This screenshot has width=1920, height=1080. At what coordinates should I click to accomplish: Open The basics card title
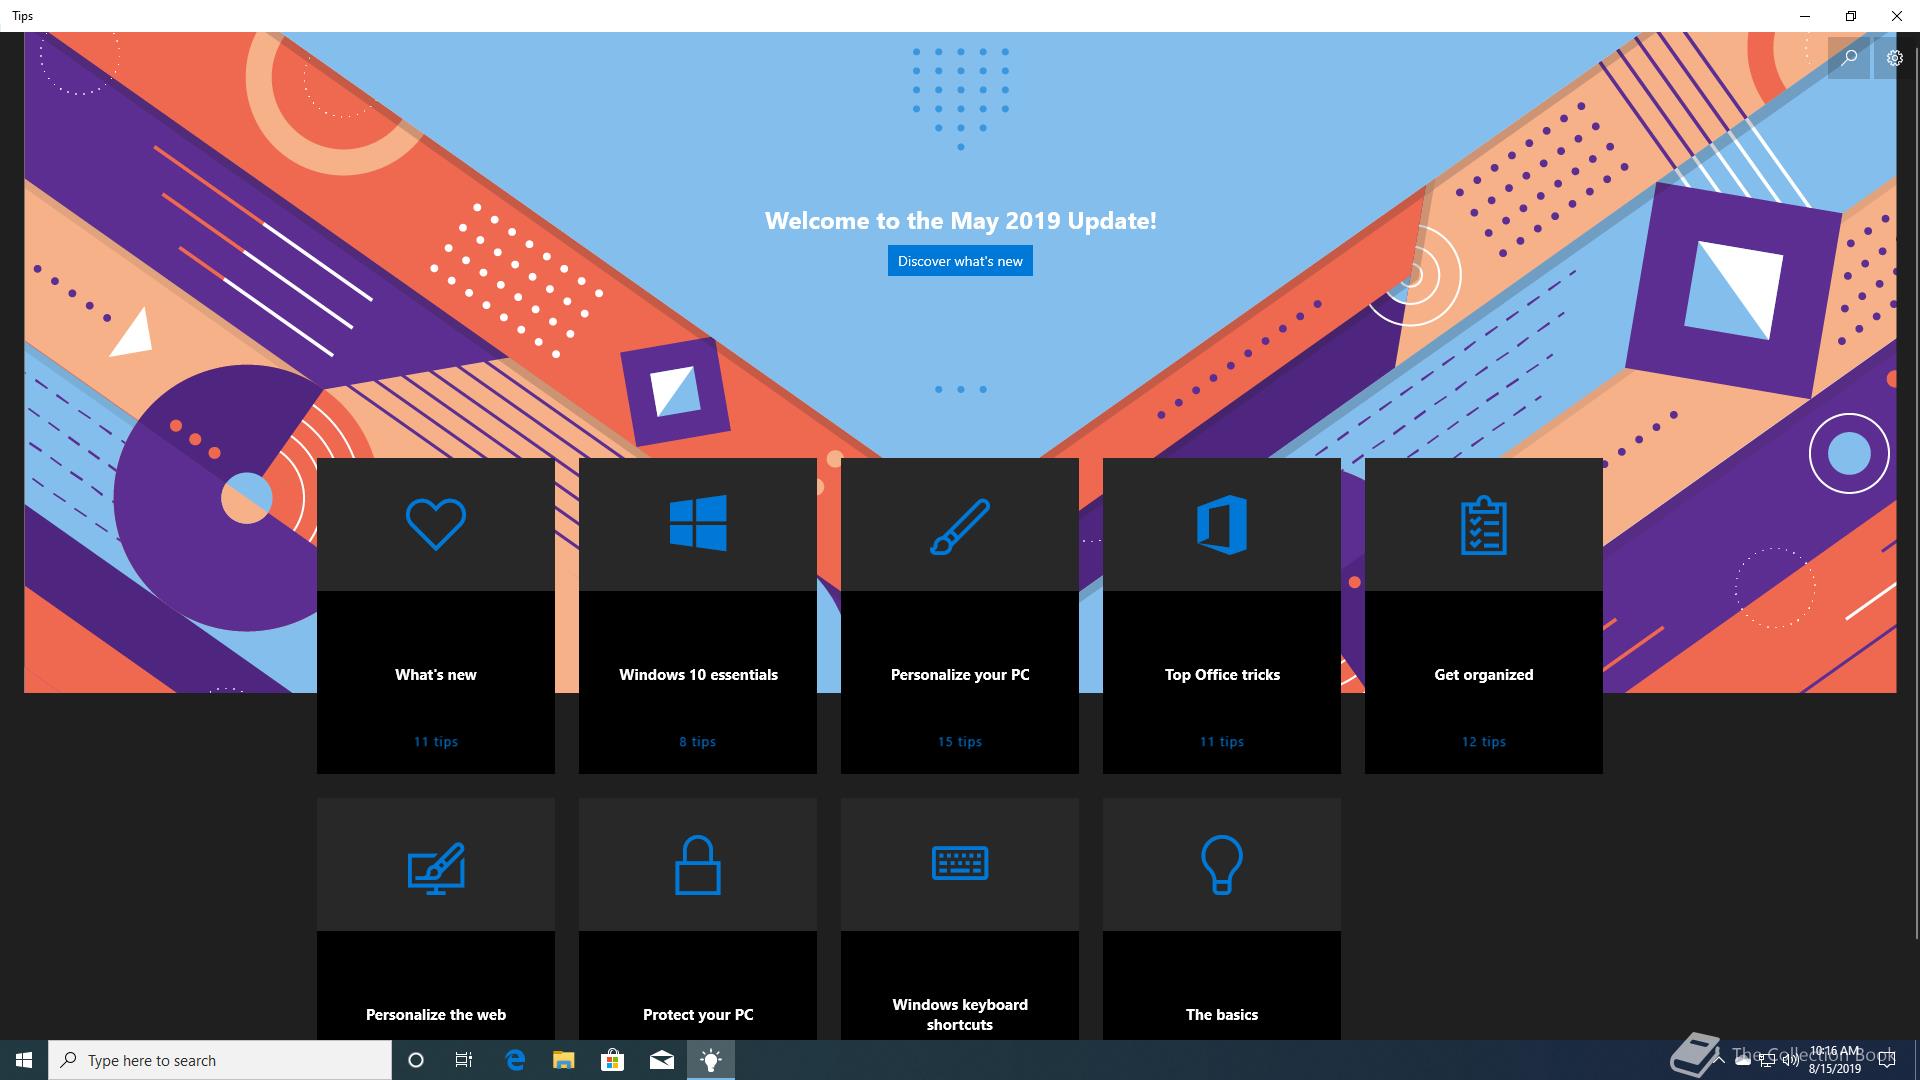1222,1015
